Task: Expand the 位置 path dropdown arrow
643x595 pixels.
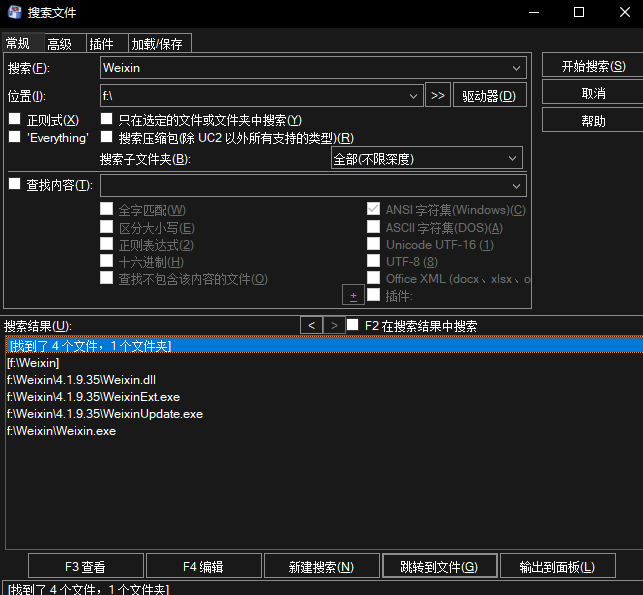Action: (413, 96)
